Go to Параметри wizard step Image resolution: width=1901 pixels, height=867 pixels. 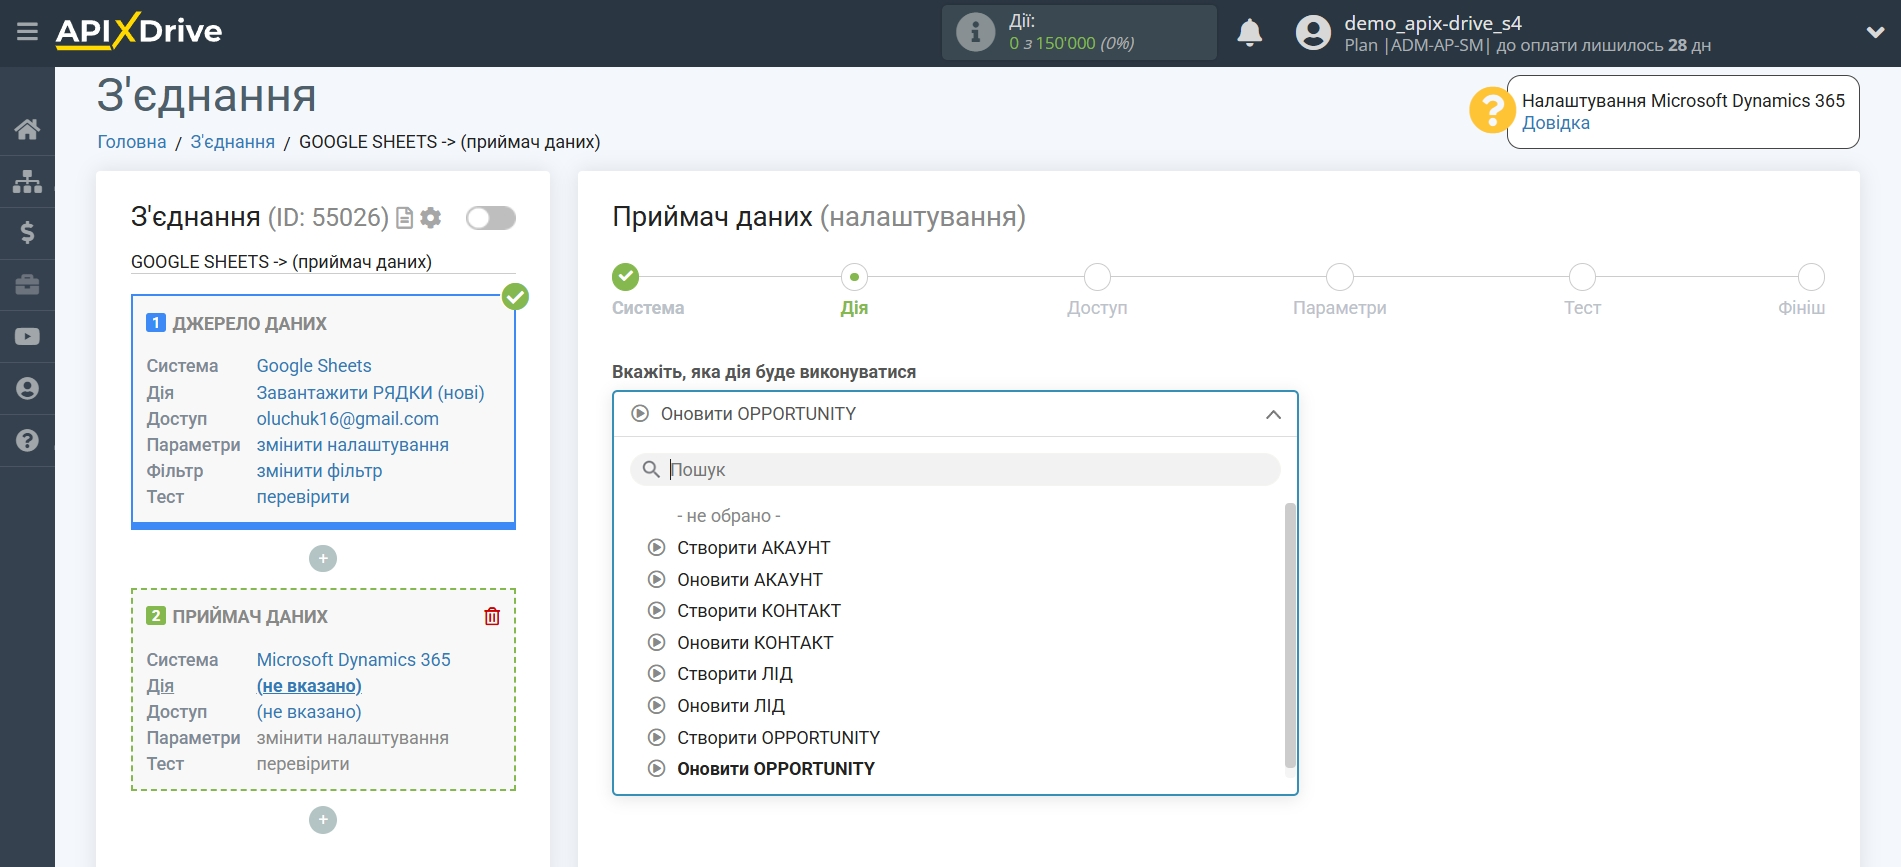[x=1340, y=277]
